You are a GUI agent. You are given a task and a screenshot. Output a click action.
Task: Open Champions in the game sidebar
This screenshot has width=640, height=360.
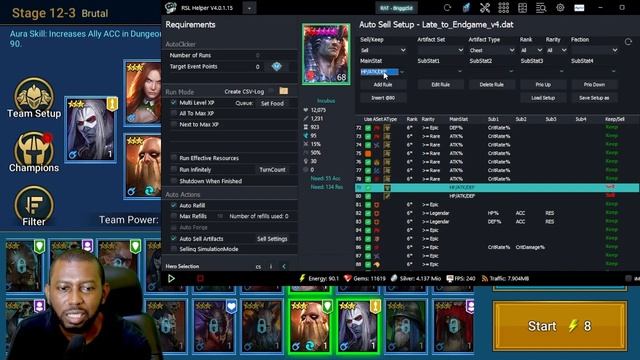34,153
